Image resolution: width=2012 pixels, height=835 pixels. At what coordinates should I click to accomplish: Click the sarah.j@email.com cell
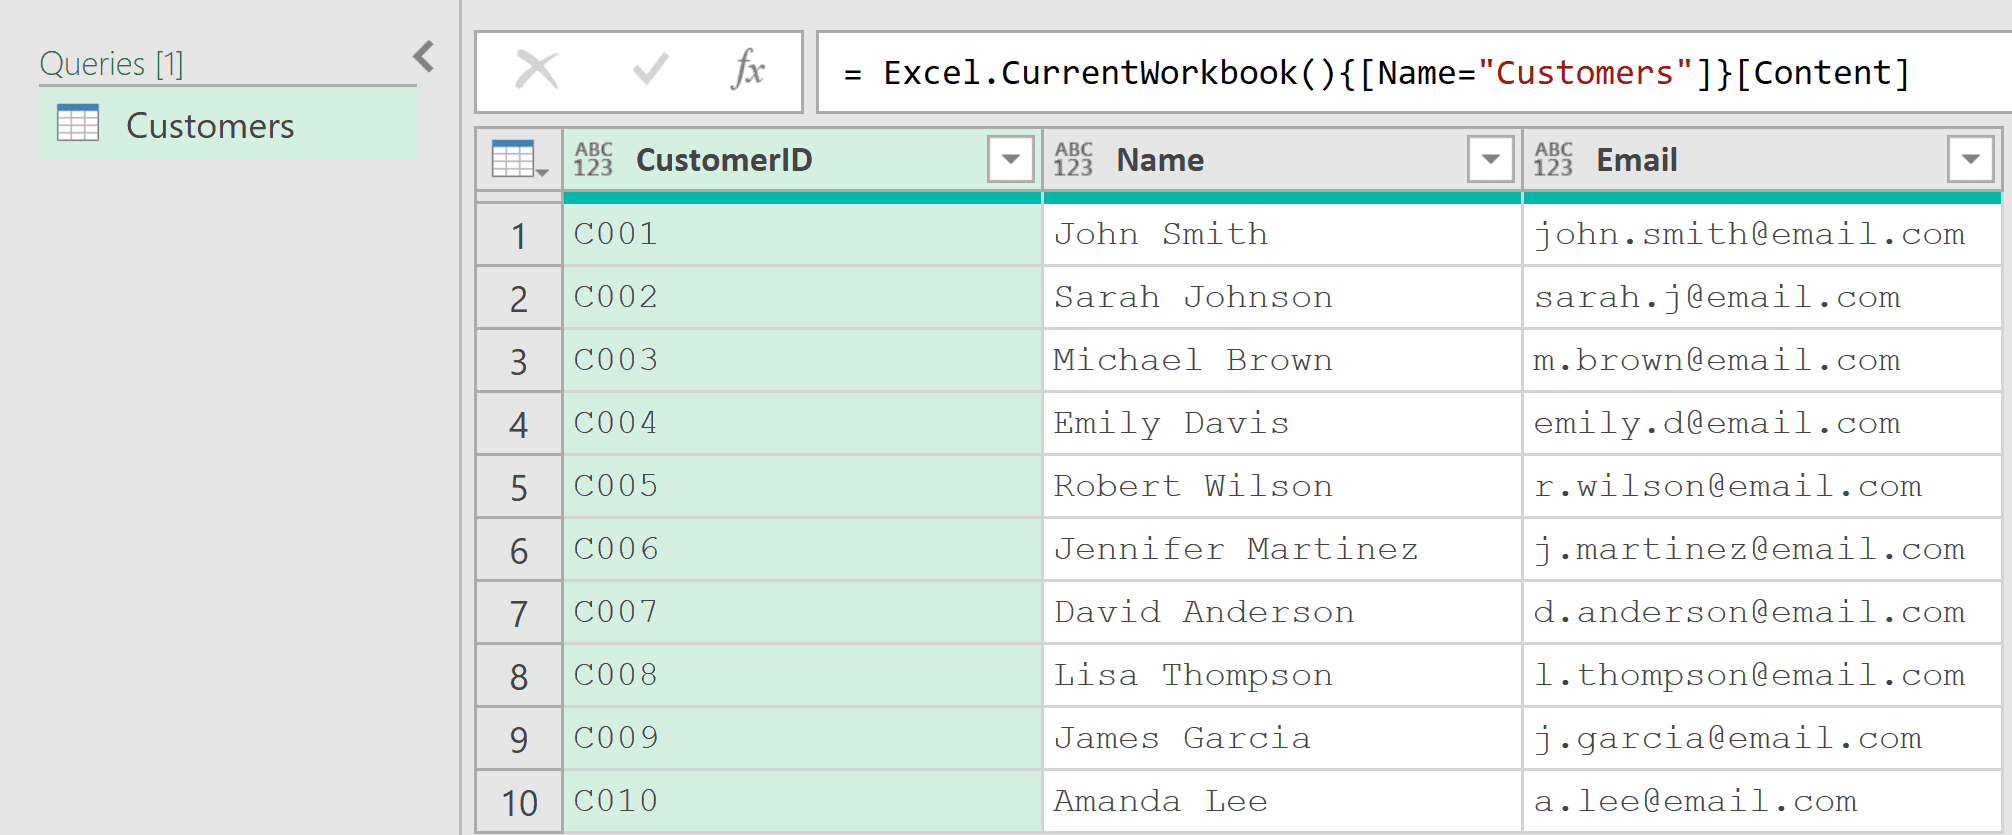click(x=1762, y=298)
